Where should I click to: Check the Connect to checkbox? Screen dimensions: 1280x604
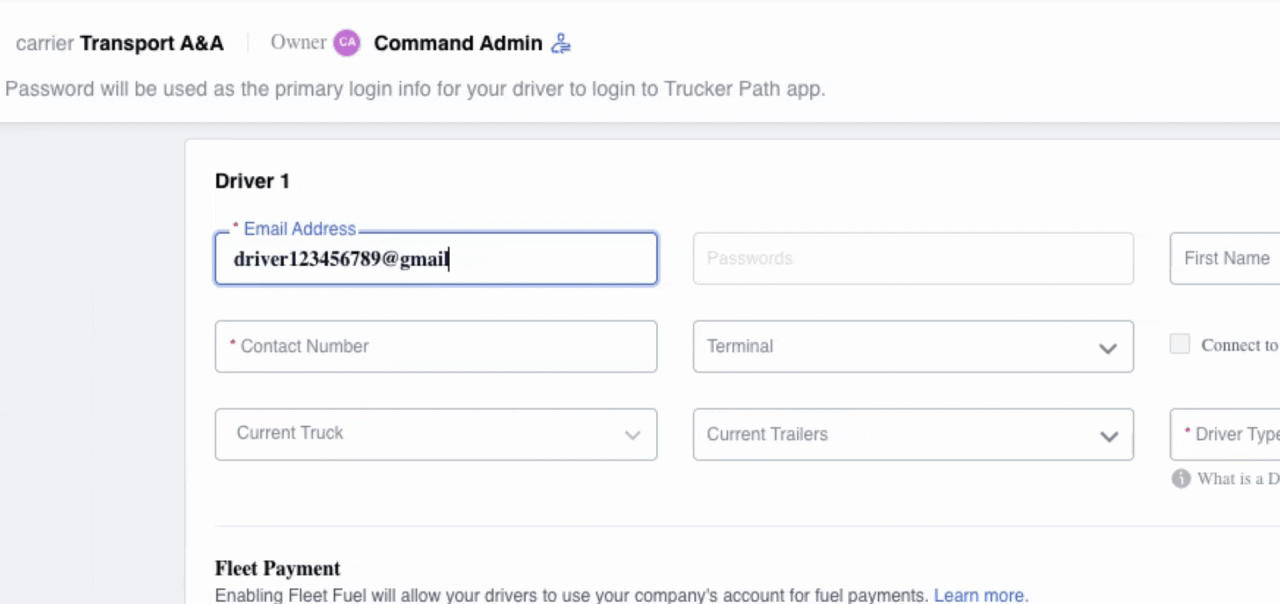pos(1179,344)
